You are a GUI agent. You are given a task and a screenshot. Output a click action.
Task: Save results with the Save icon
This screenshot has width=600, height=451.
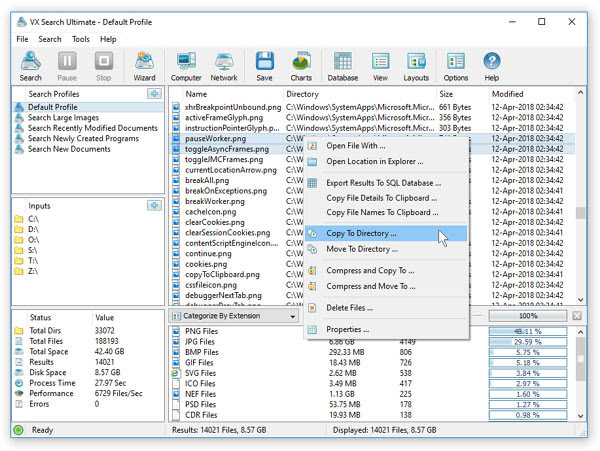(264, 66)
